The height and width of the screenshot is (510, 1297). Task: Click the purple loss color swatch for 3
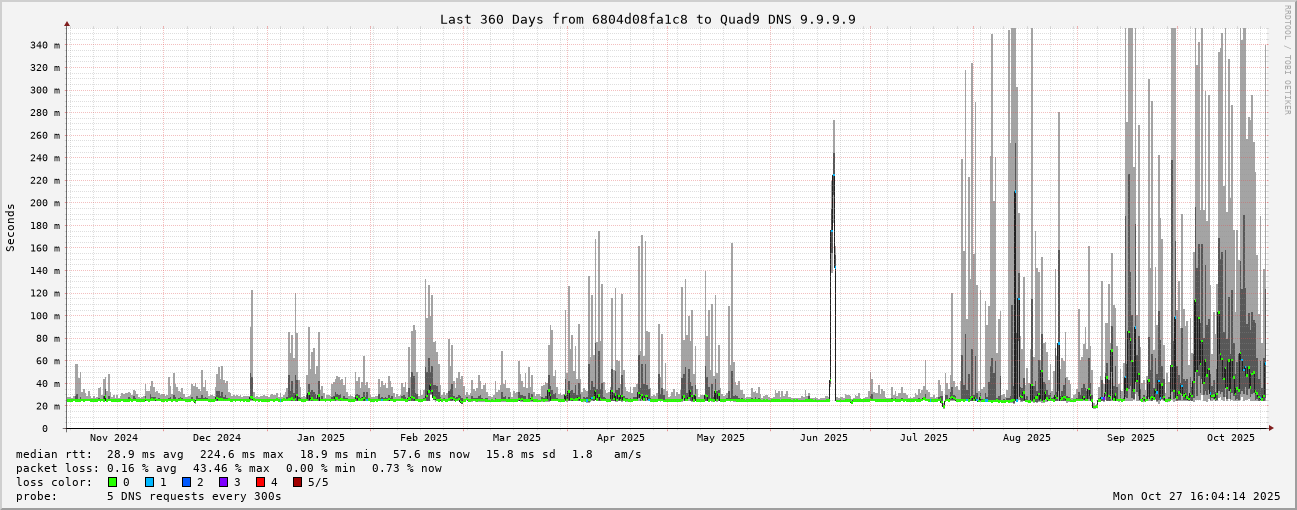(x=223, y=482)
